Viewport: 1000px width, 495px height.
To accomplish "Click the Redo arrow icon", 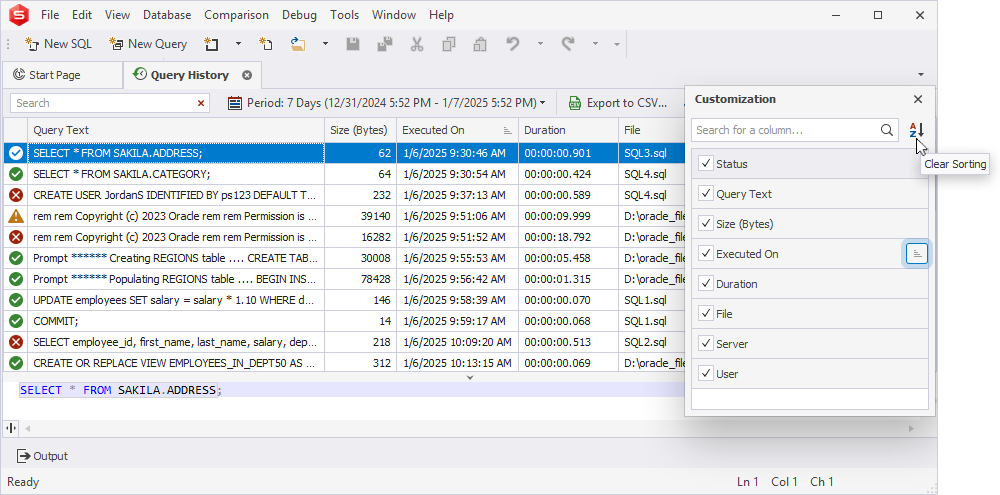I will [x=568, y=44].
